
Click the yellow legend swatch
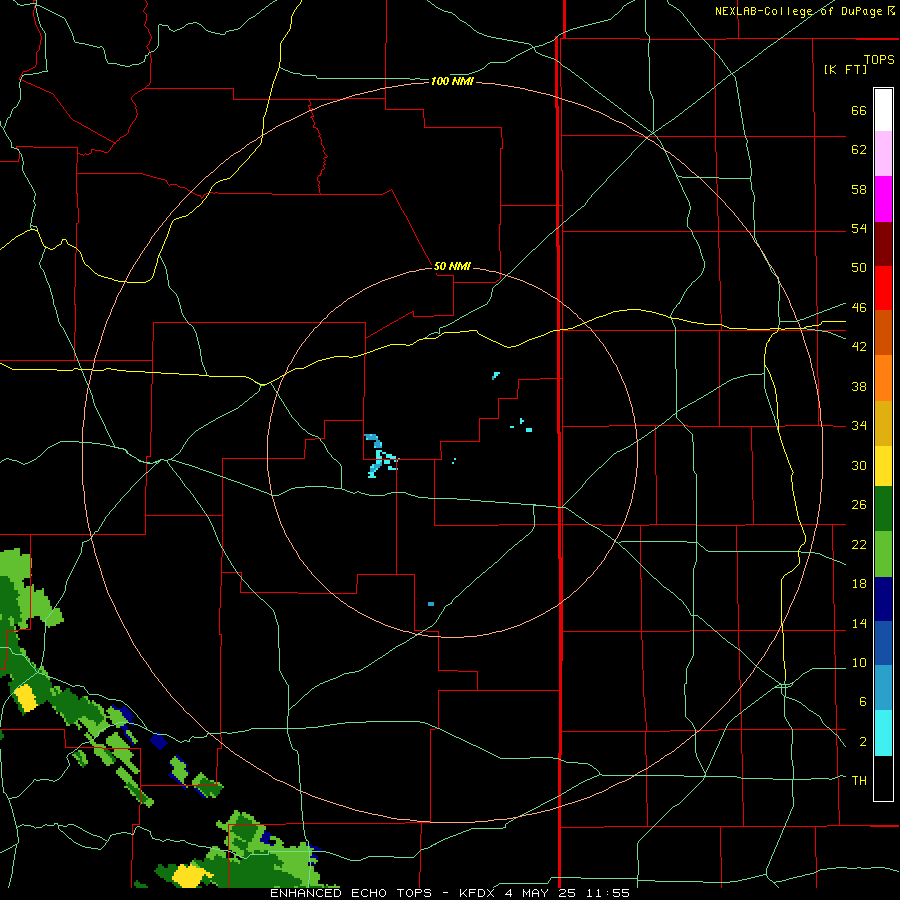click(883, 465)
